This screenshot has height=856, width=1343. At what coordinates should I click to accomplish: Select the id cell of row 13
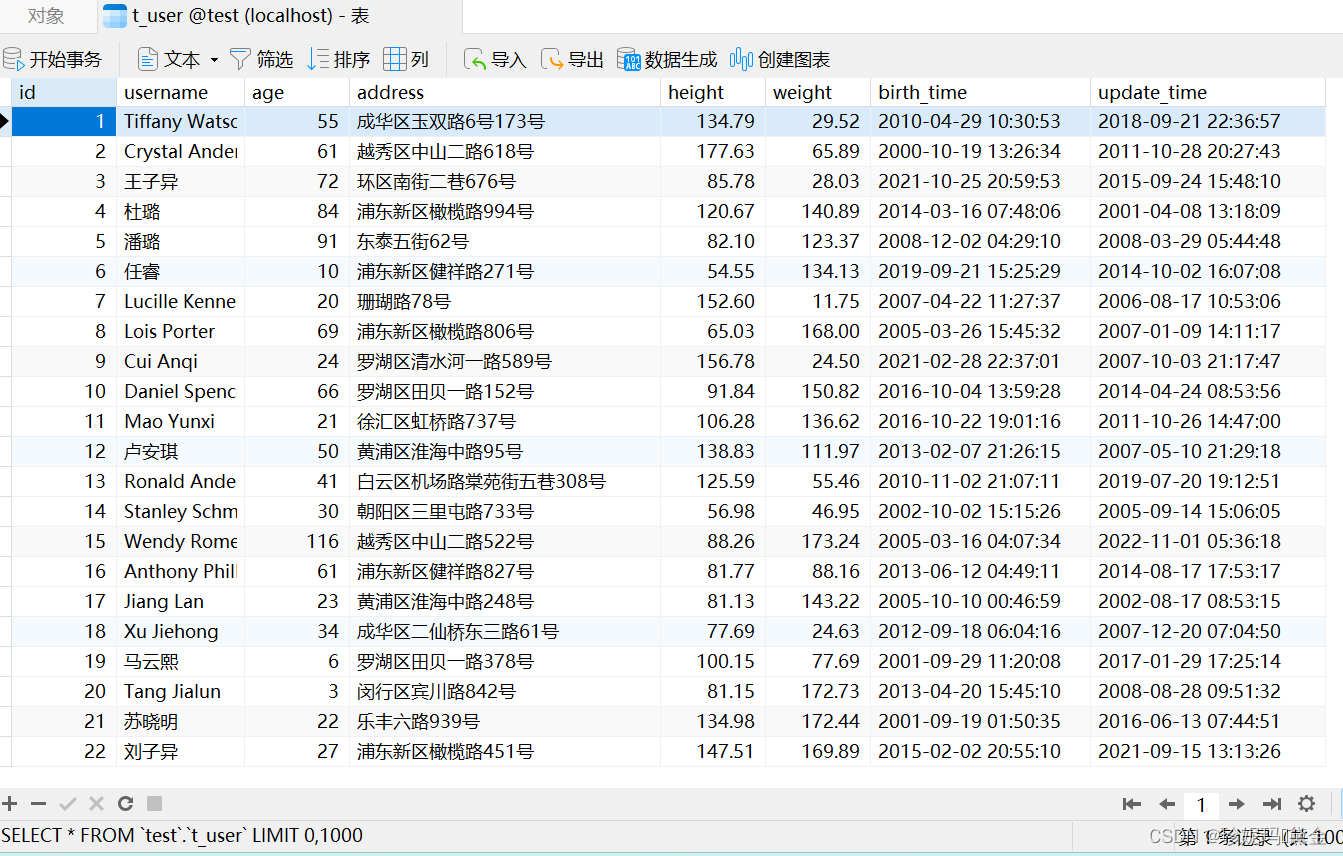[x=64, y=481]
